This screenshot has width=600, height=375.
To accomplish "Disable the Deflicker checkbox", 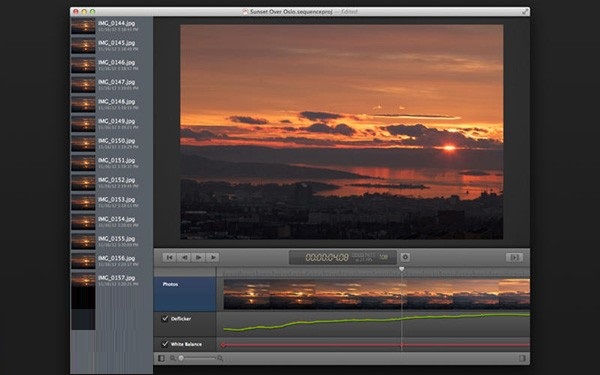I will click(165, 318).
